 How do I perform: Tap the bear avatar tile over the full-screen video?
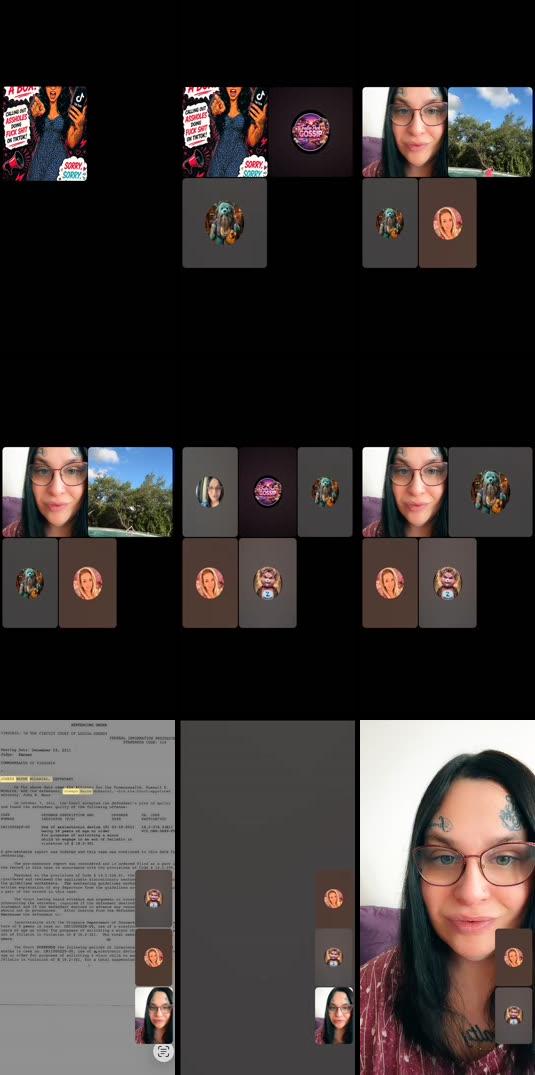point(514,1015)
